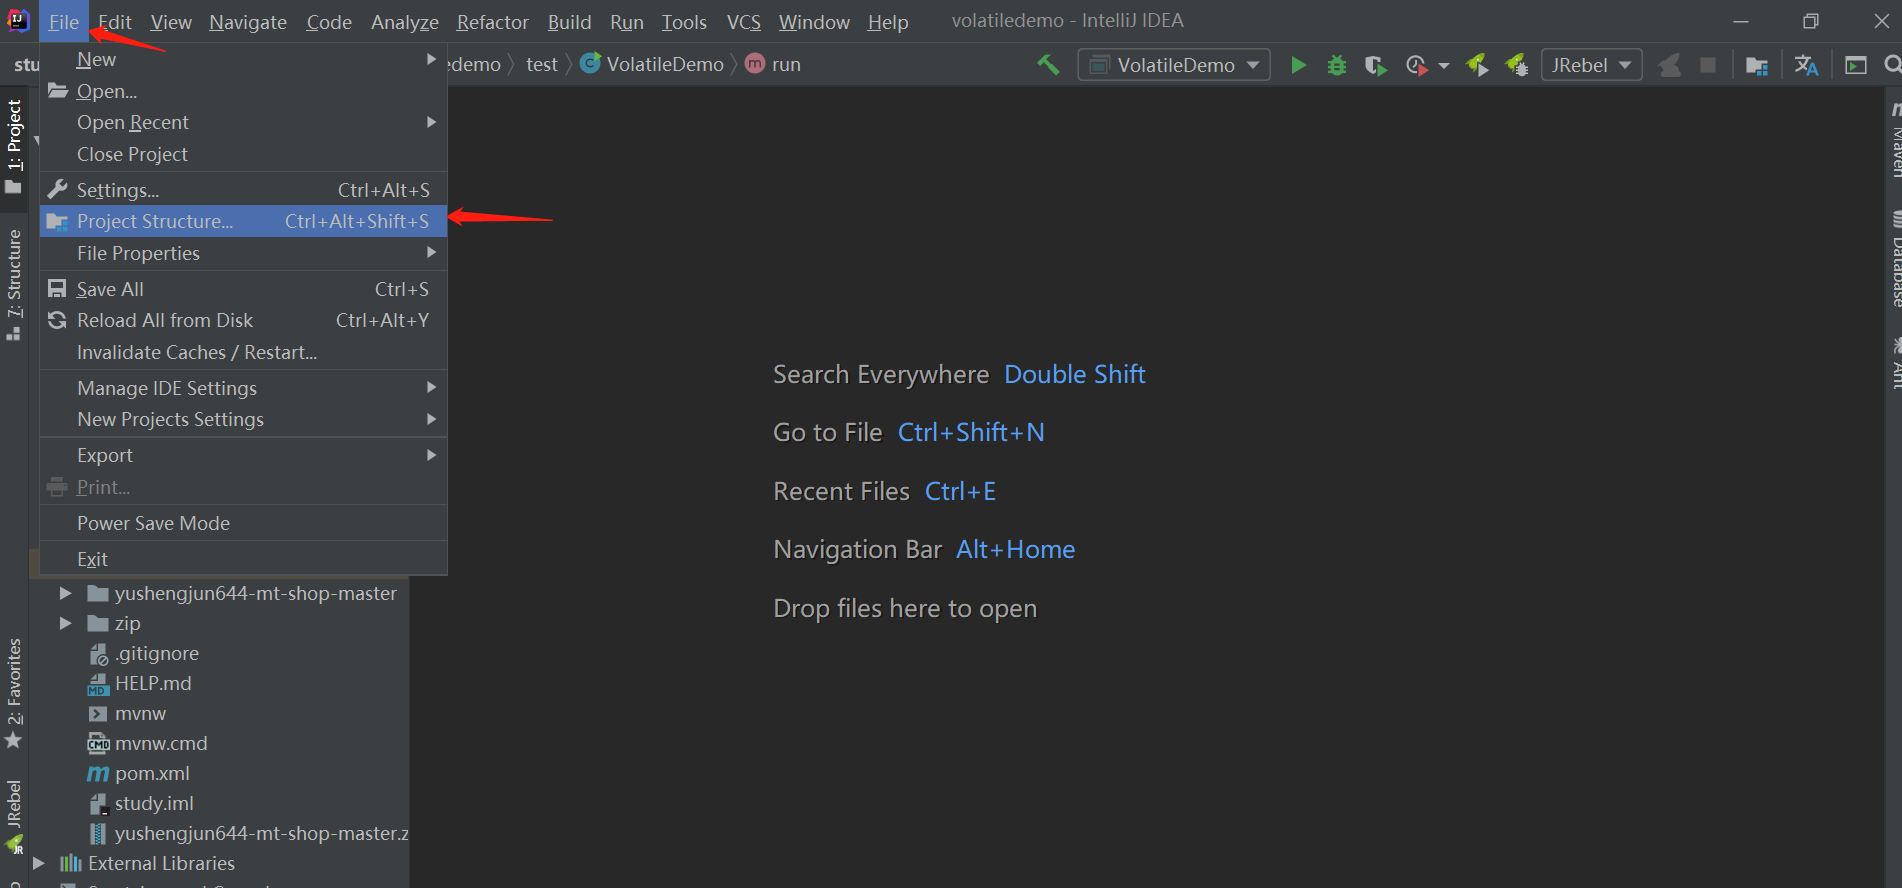
Task: Select .gitignore file in tree
Action: [156, 653]
